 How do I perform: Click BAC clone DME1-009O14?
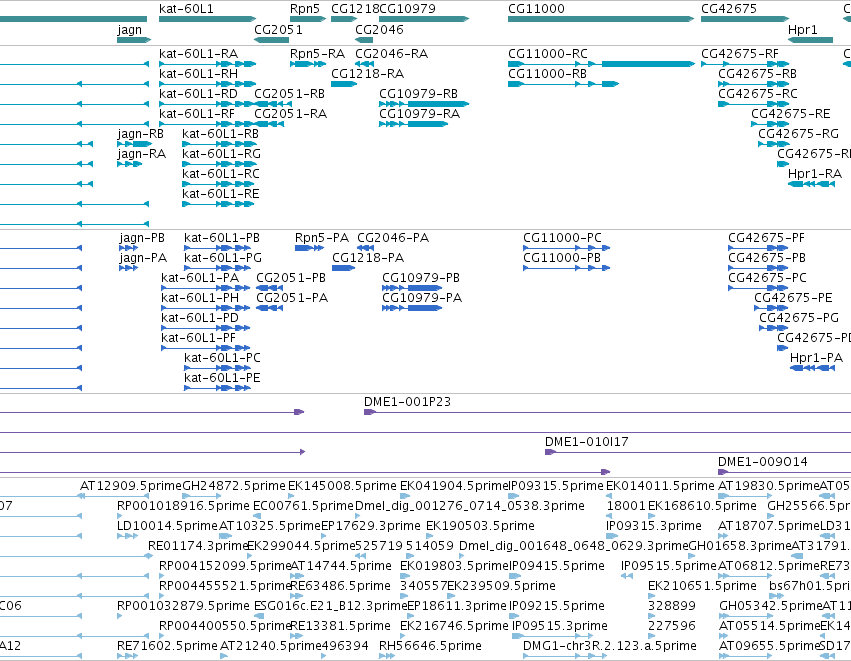tap(763, 462)
